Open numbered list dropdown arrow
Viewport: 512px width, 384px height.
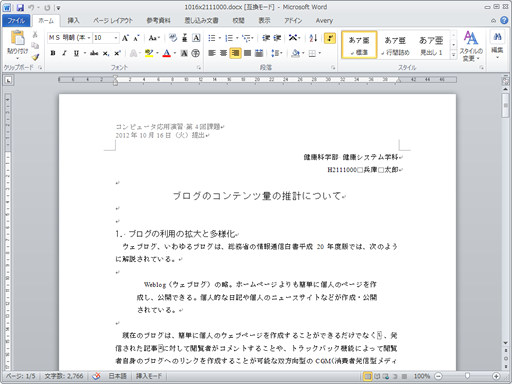(x=237, y=38)
